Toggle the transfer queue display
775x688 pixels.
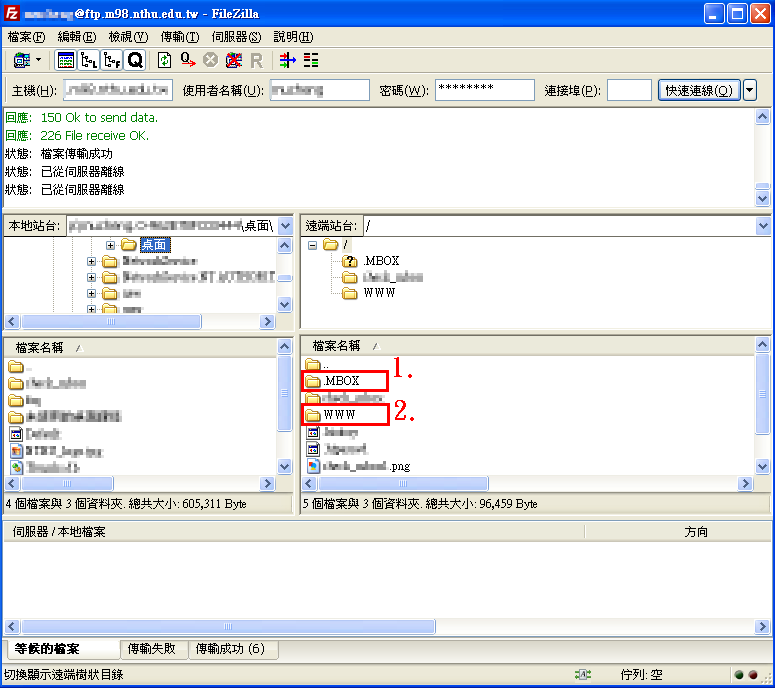point(134,60)
